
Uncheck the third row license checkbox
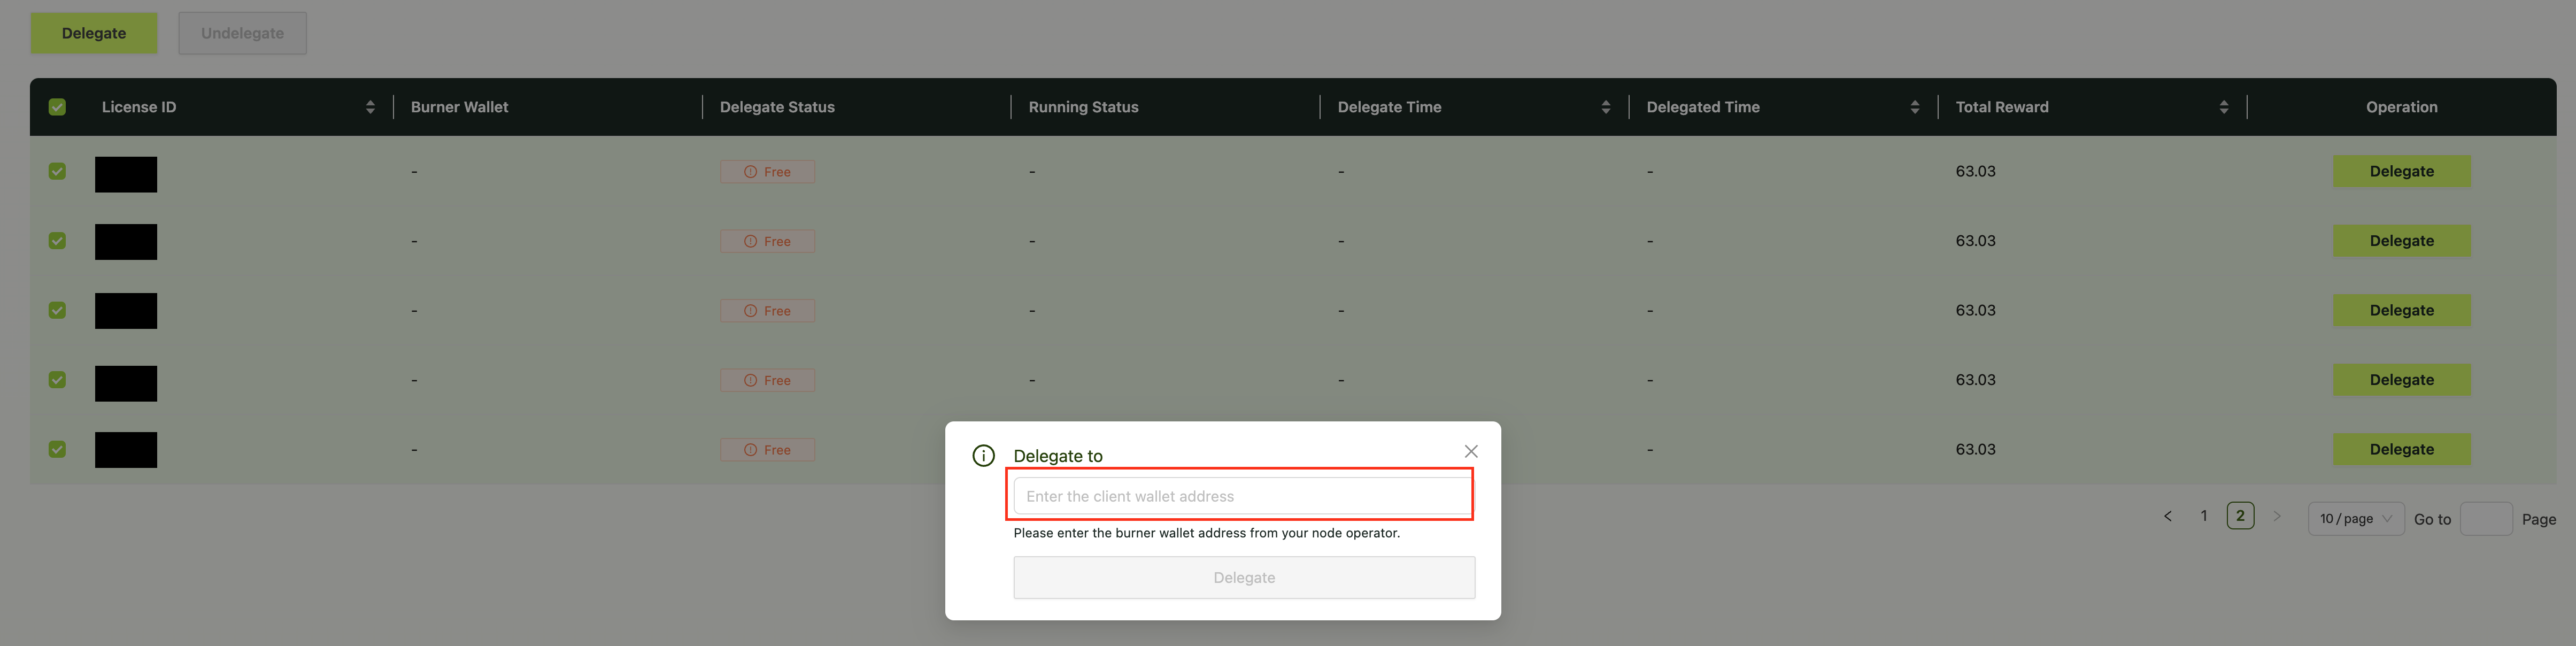tap(57, 310)
